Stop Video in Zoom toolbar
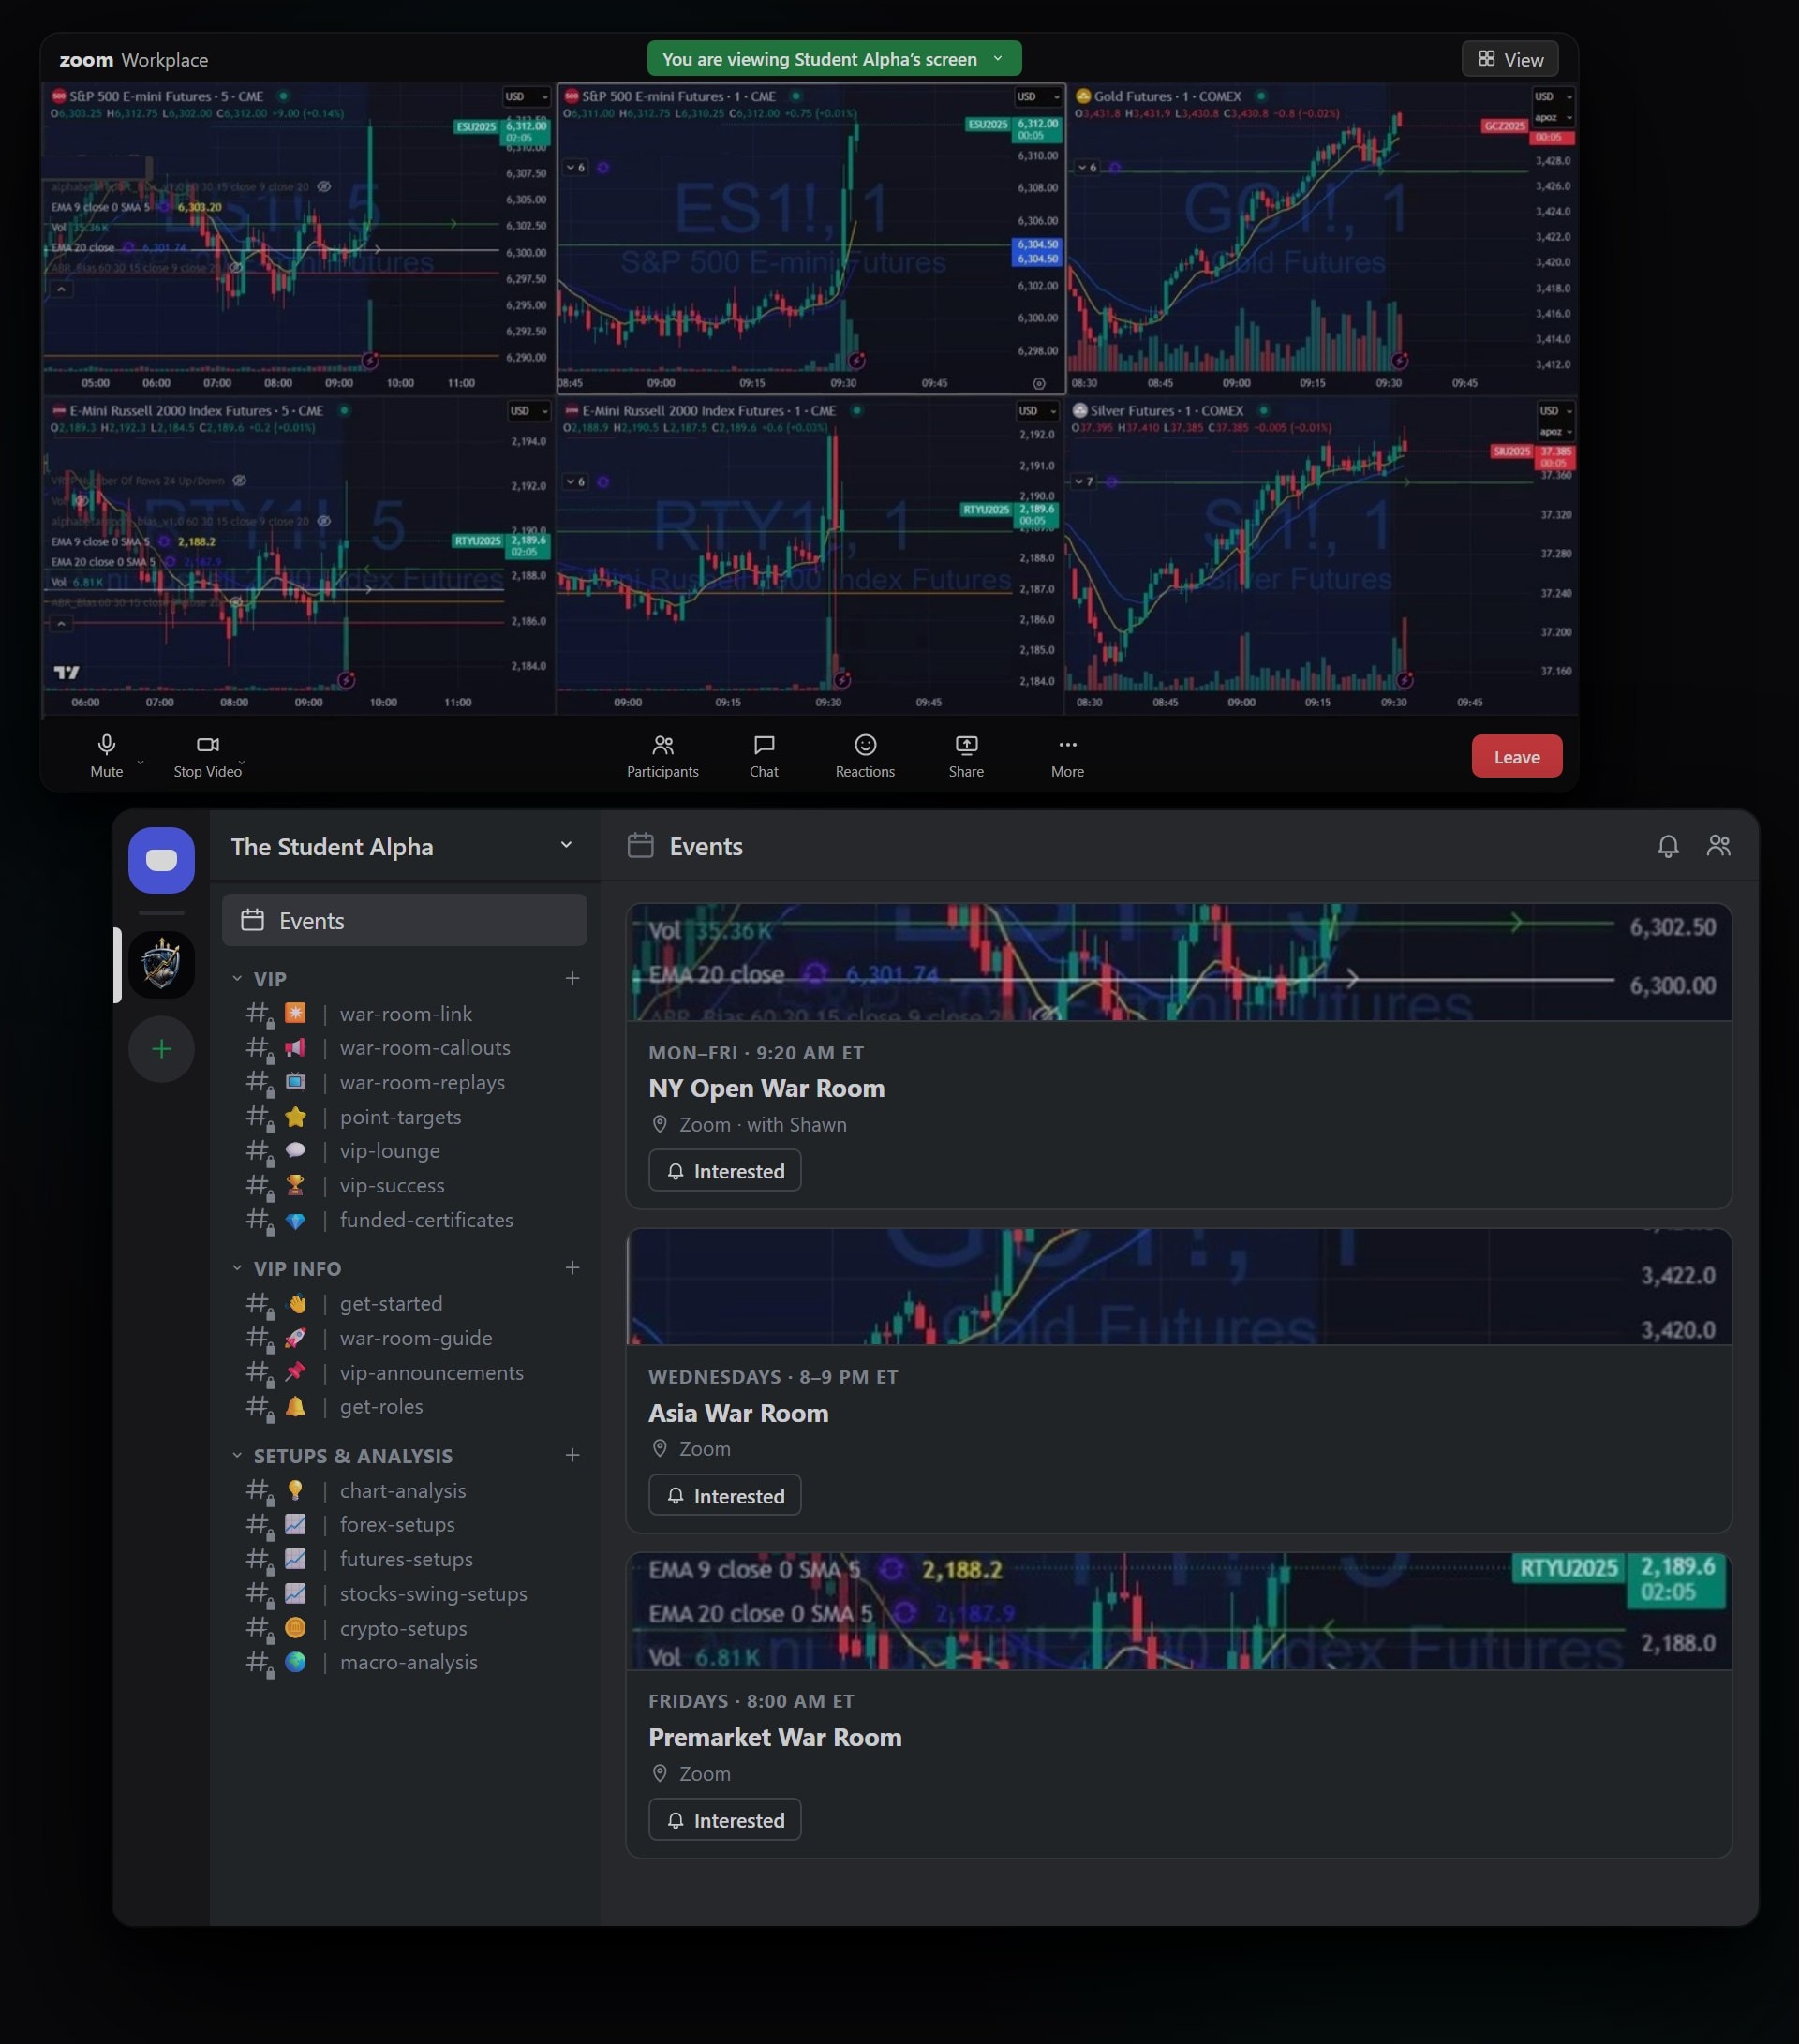This screenshot has height=2044, width=1799. [207, 756]
